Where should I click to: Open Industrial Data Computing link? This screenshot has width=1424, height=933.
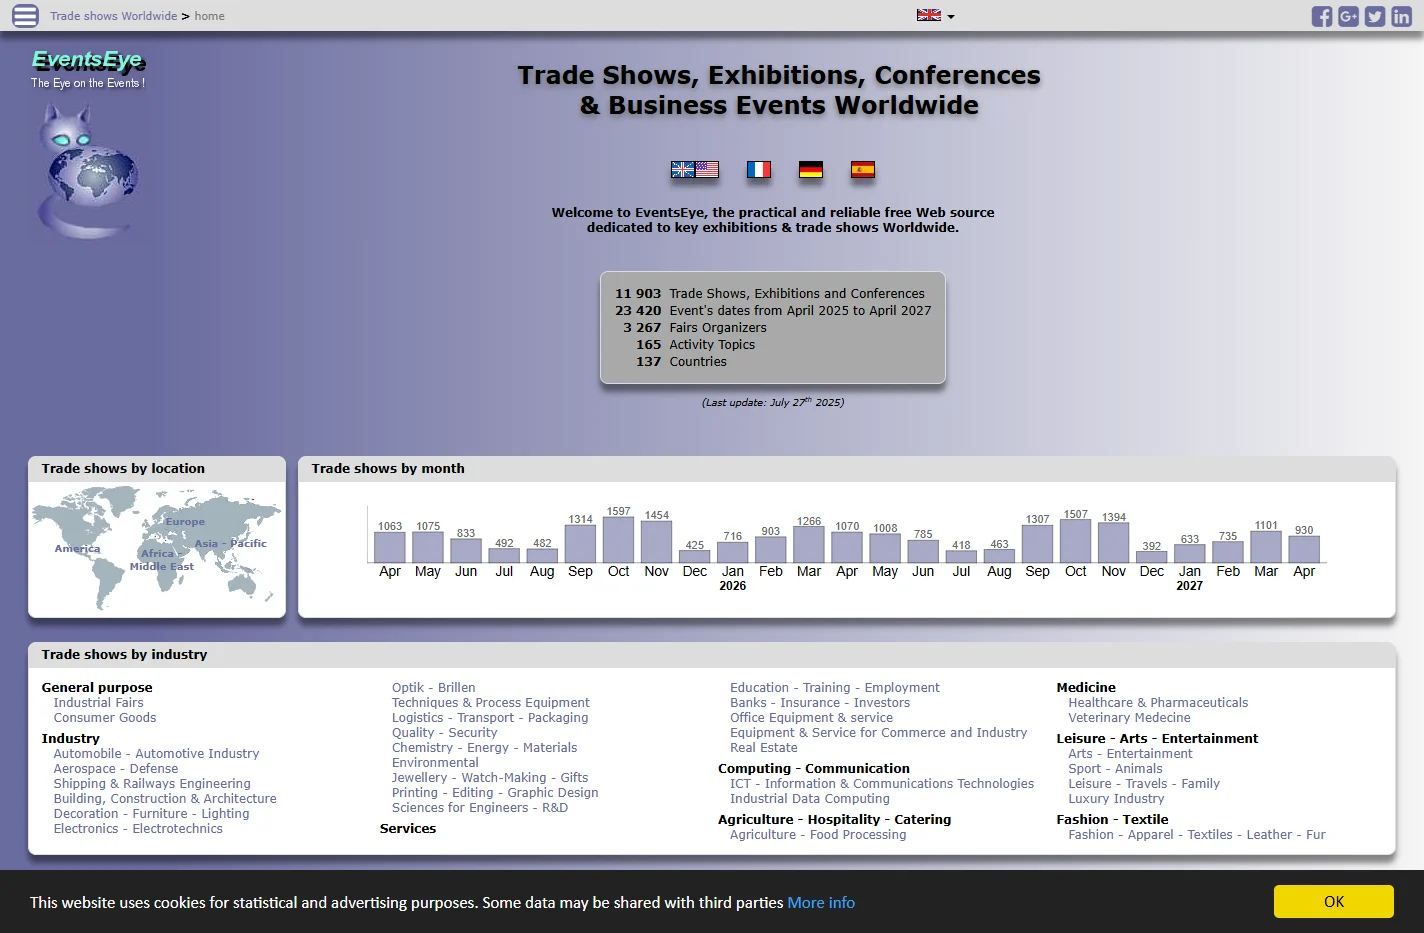click(810, 799)
